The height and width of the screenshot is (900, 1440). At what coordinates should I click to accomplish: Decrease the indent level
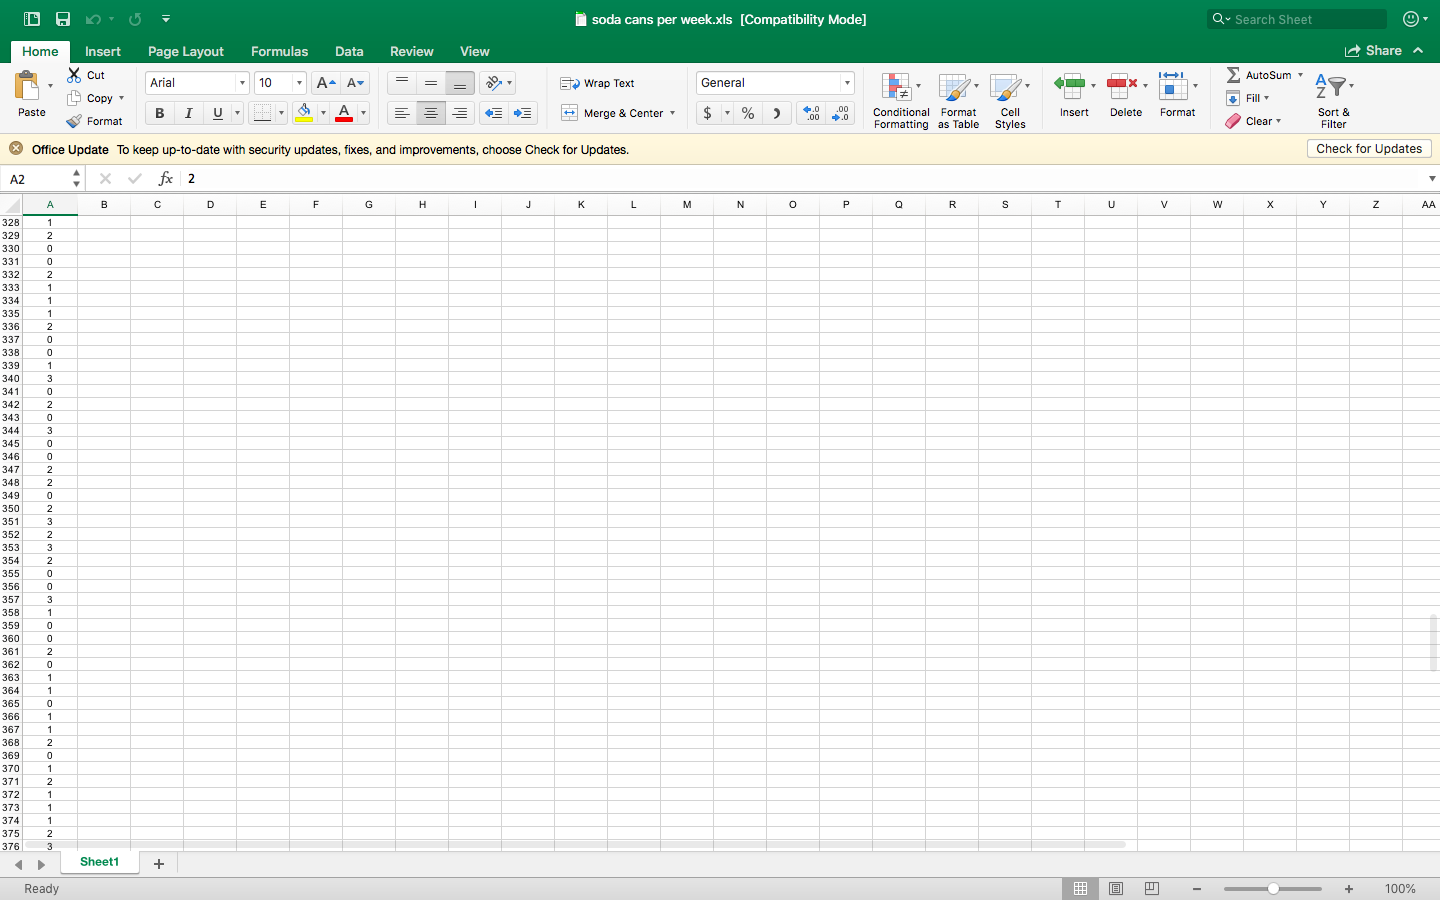click(x=494, y=113)
